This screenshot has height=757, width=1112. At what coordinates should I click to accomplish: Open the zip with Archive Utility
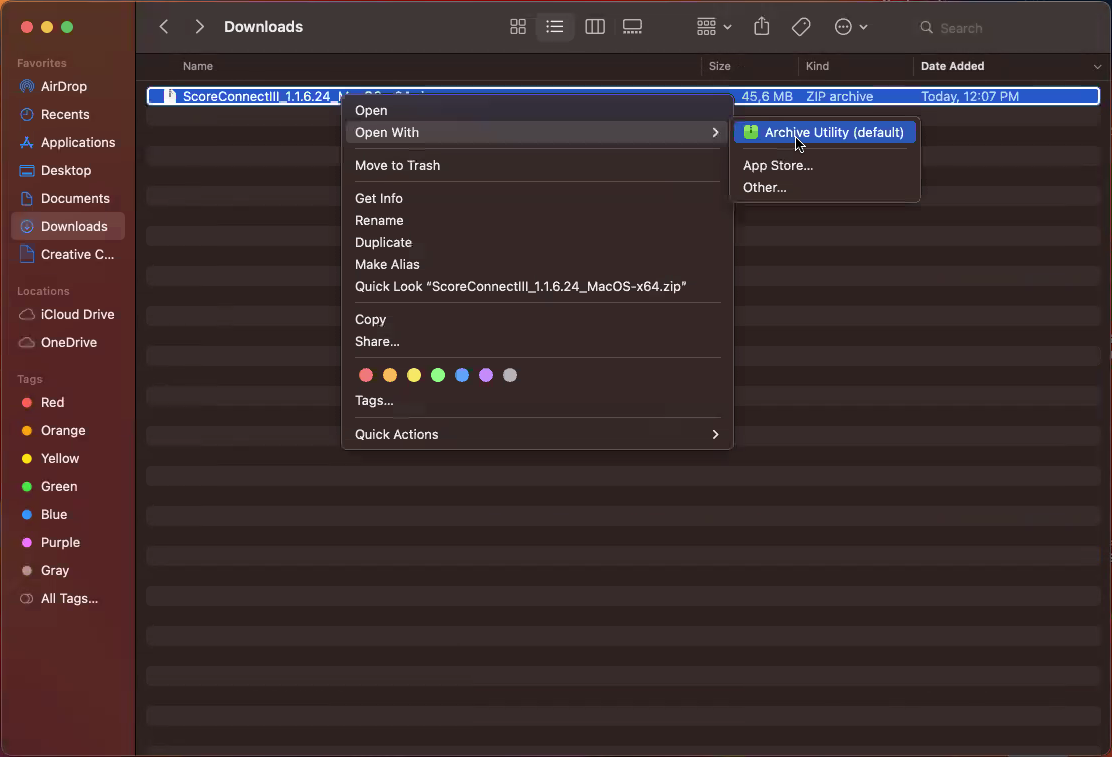tap(823, 132)
